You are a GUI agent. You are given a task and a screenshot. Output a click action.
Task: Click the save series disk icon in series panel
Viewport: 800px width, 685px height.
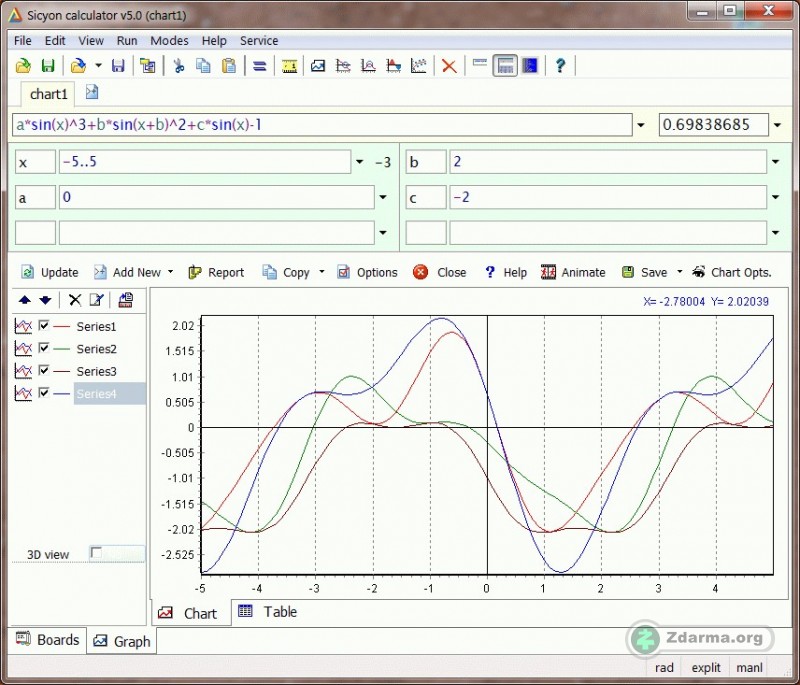pos(126,300)
